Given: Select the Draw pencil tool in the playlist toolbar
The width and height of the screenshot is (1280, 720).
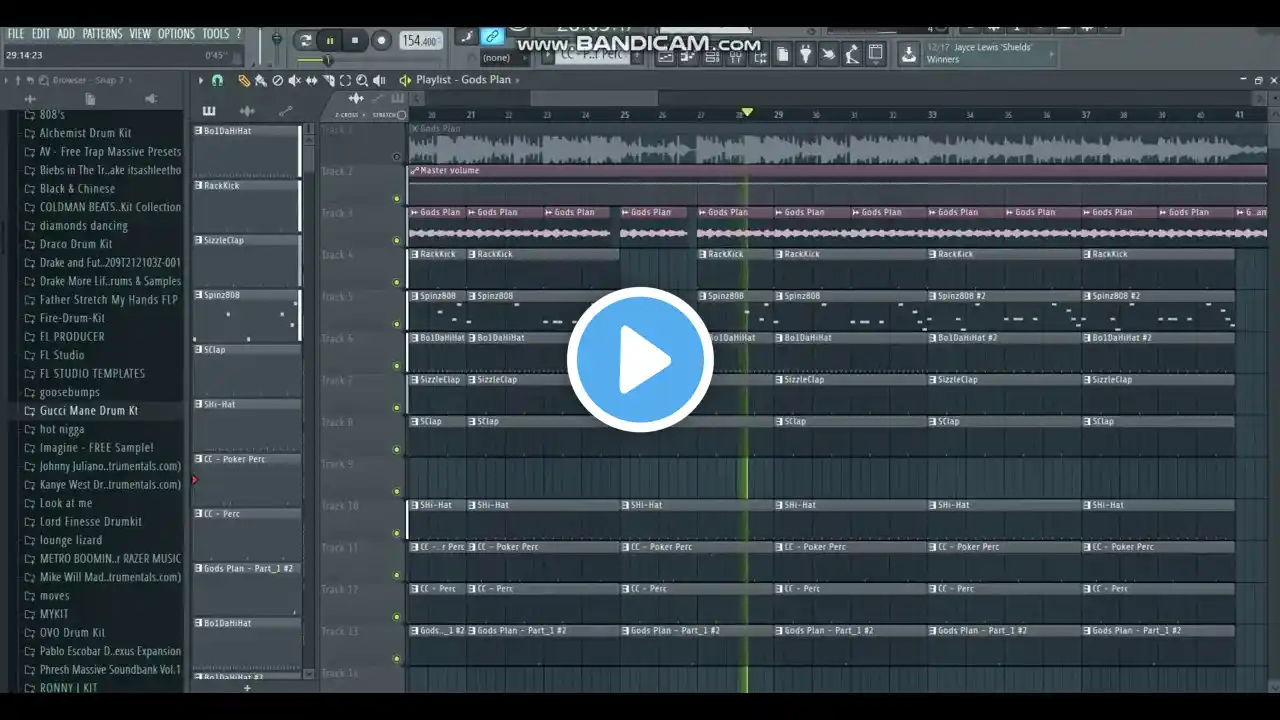Looking at the screenshot, I should point(243,80).
